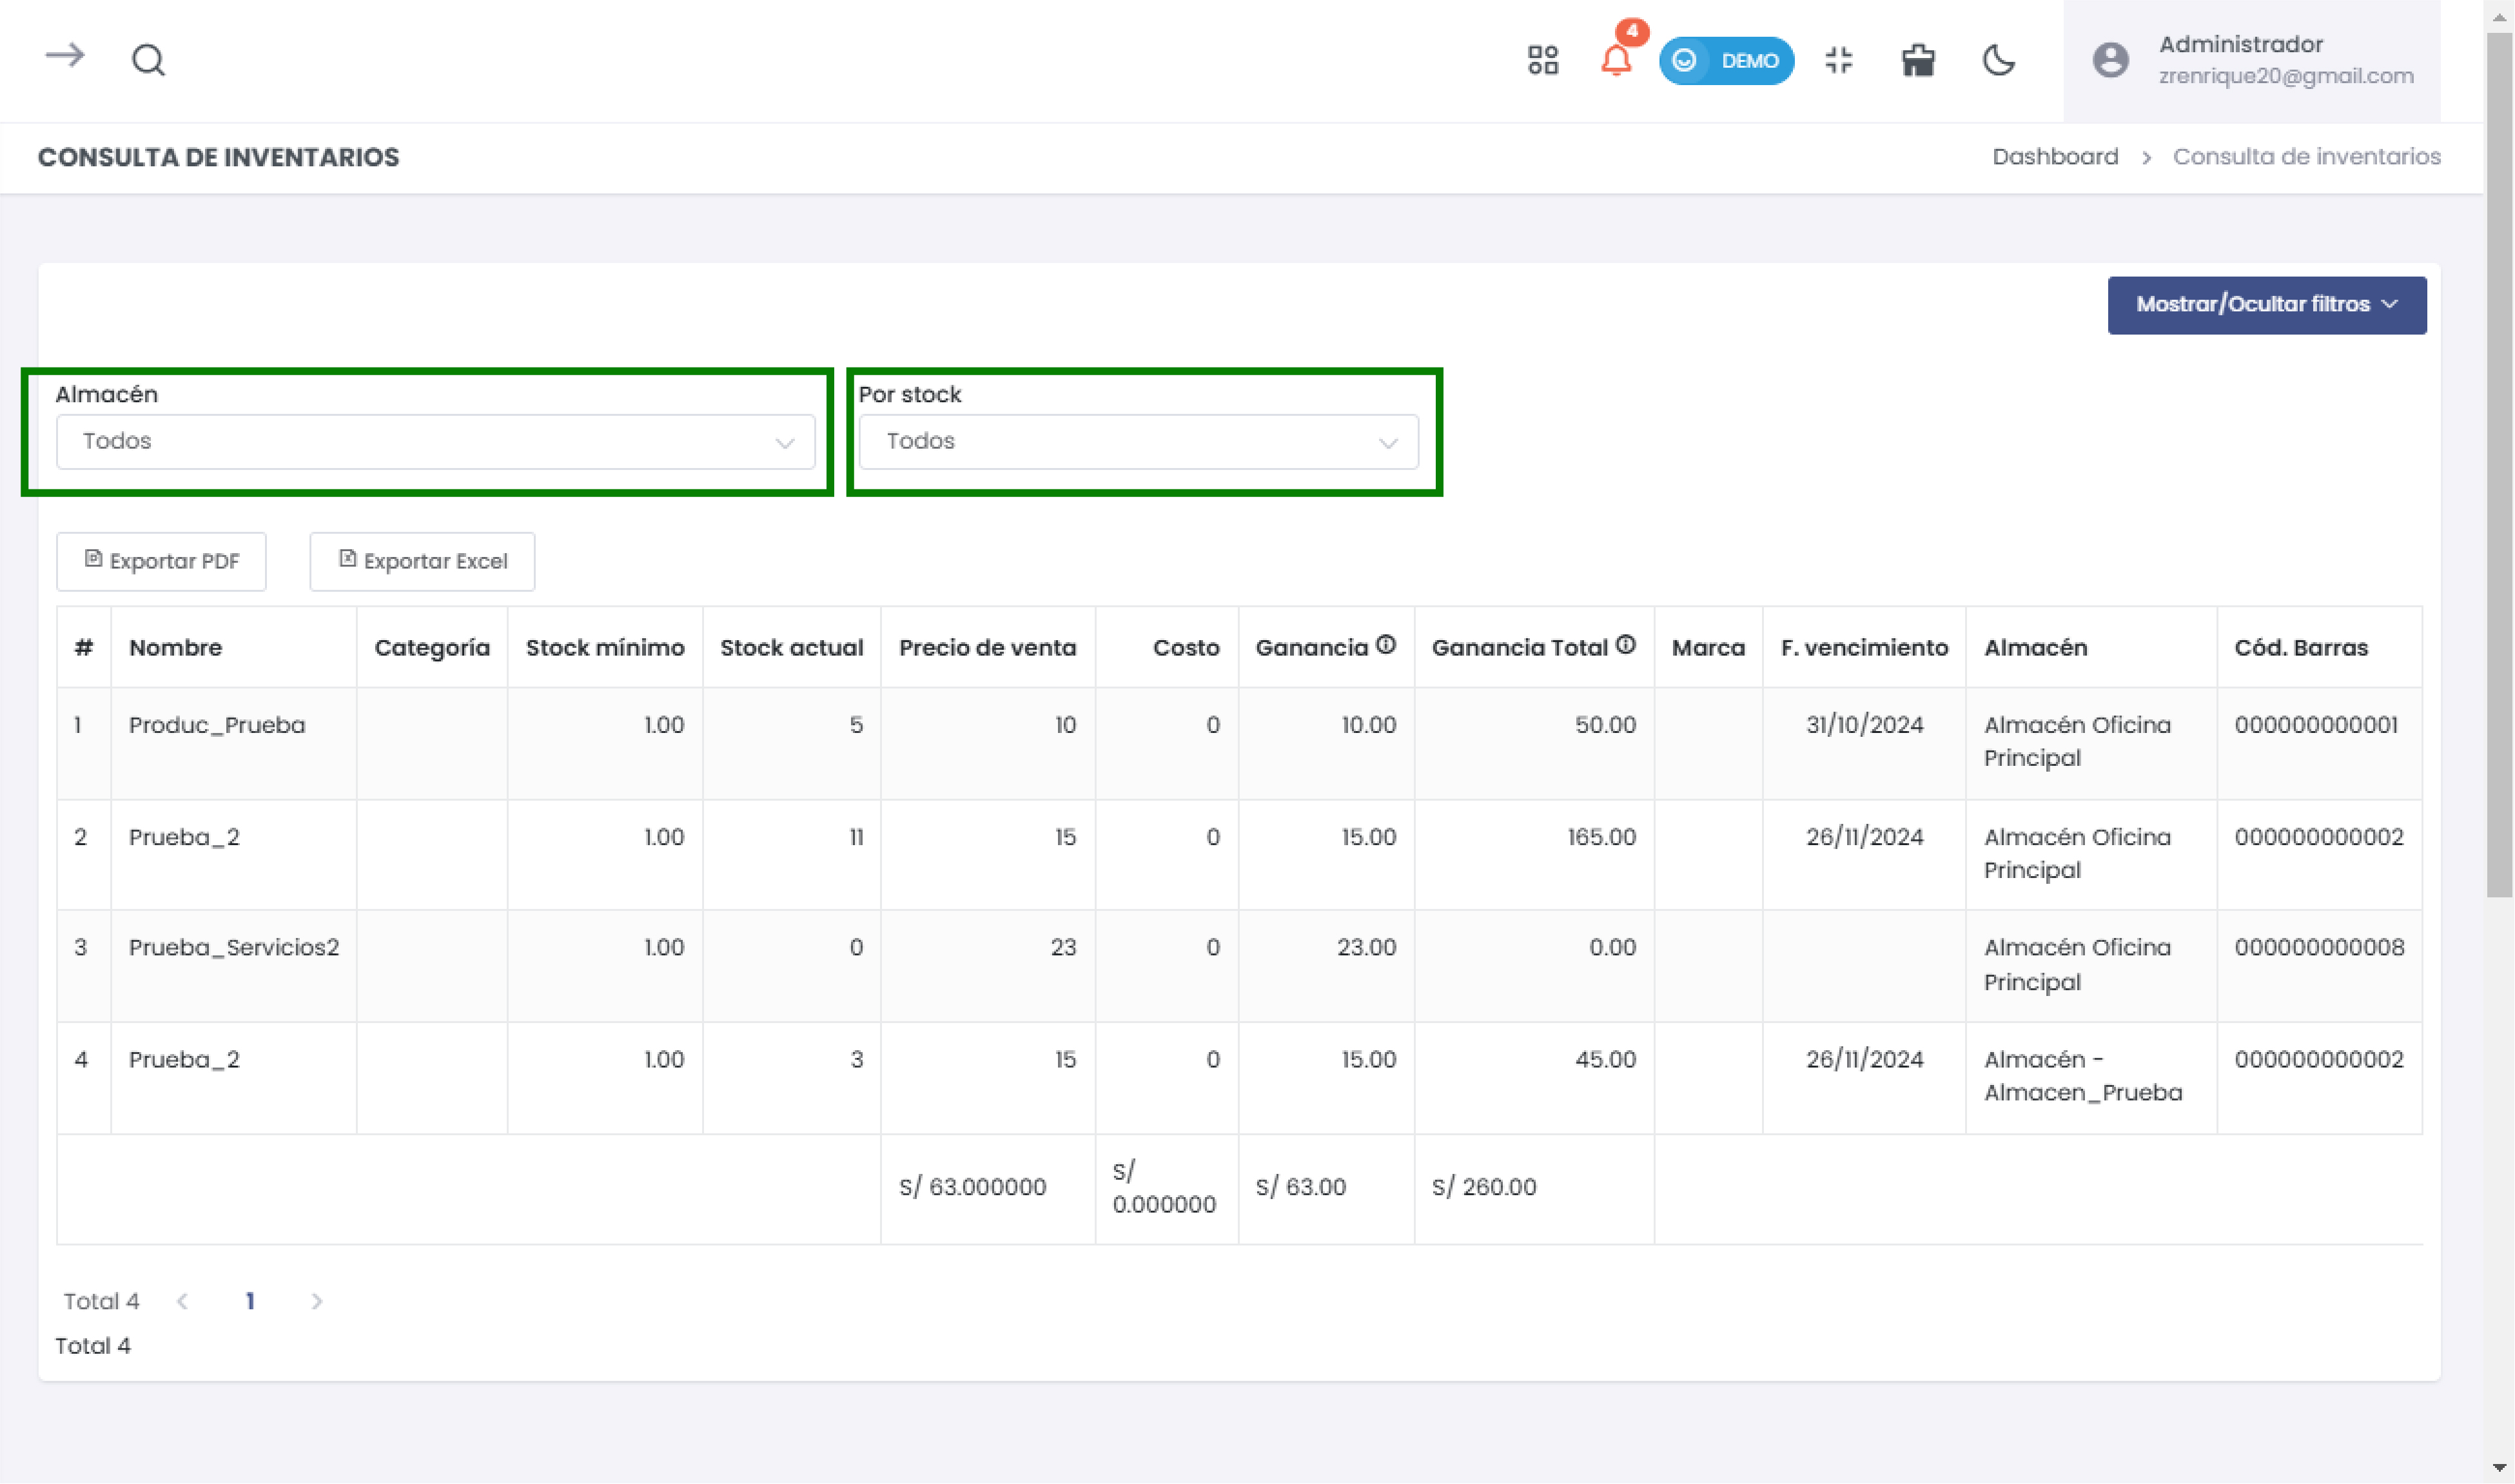Open the notifications bell icon
The height and width of the screenshot is (1484, 2515).
1616,60
